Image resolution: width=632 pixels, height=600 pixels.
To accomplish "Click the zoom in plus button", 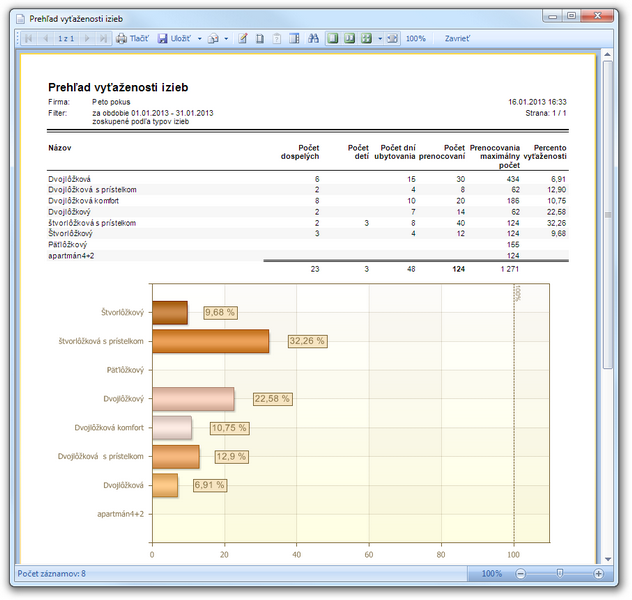I will coord(599,573).
